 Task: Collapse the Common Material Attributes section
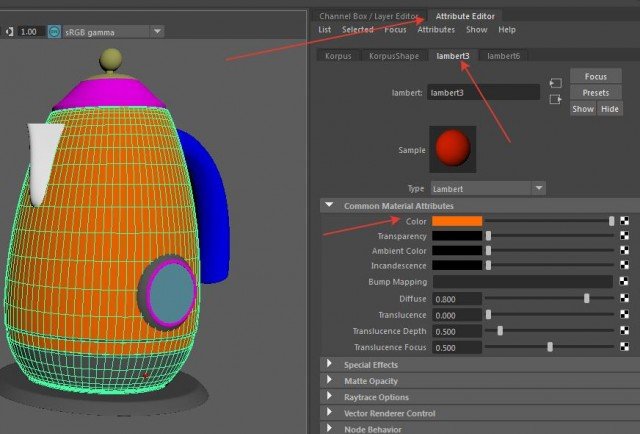point(330,206)
